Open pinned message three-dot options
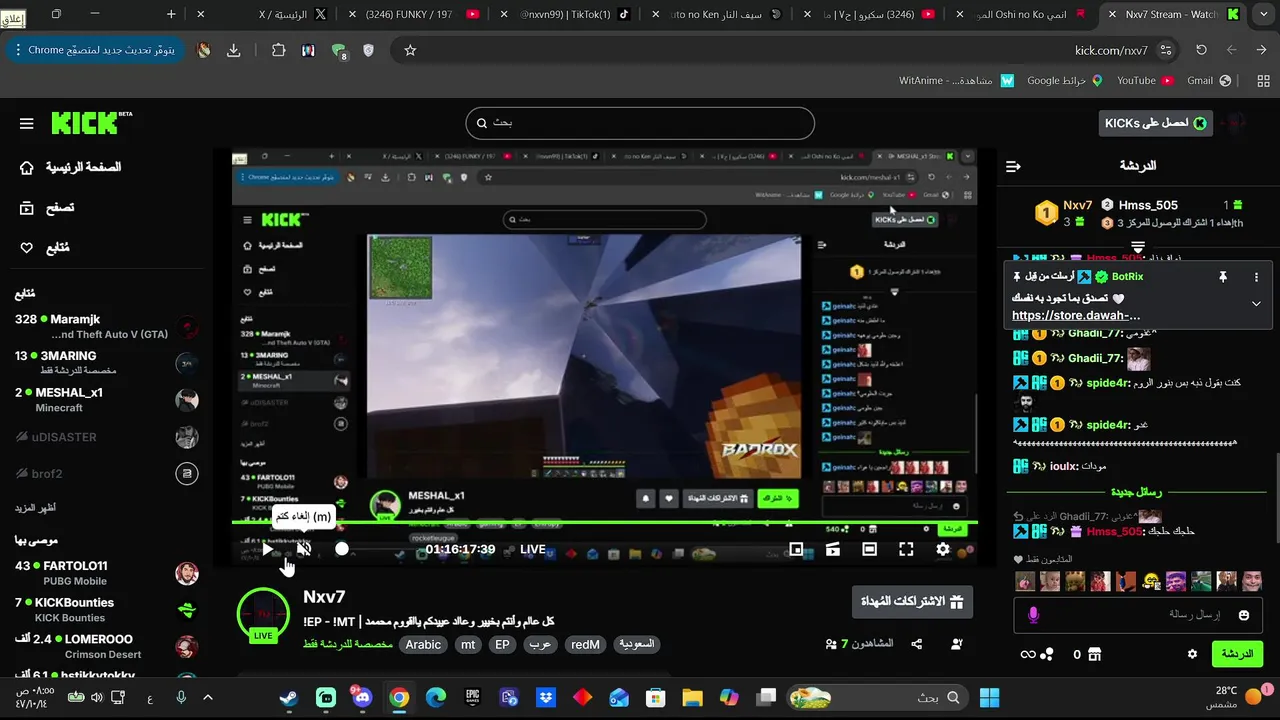Image resolution: width=1280 pixels, height=720 pixels. (1257, 277)
